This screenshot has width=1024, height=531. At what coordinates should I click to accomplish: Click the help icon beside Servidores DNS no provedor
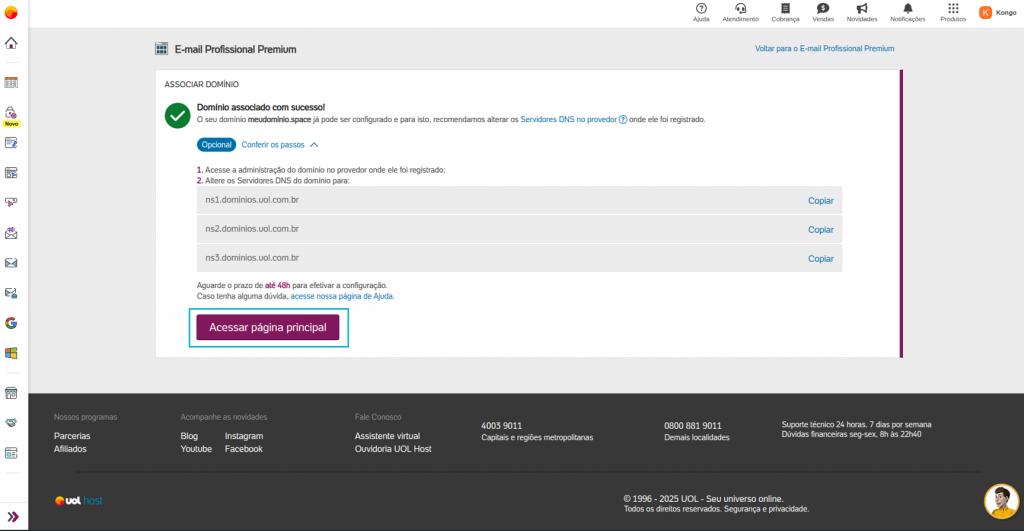pyautogui.click(x=622, y=120)
